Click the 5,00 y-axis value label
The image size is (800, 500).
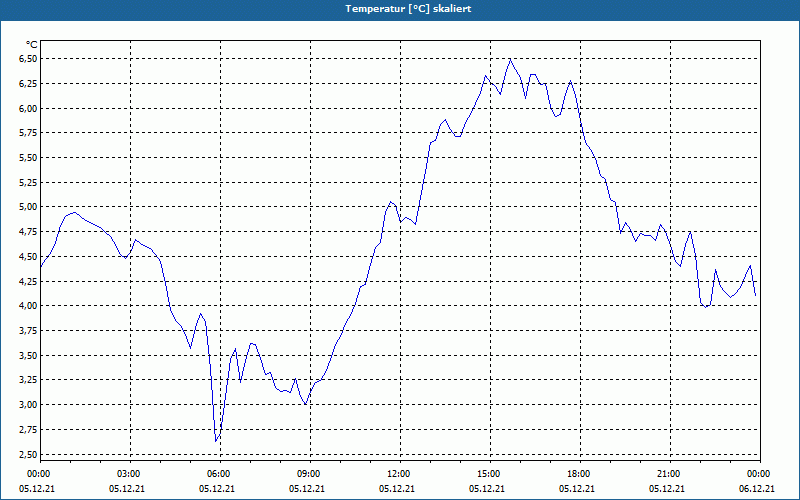coord(29,207)
